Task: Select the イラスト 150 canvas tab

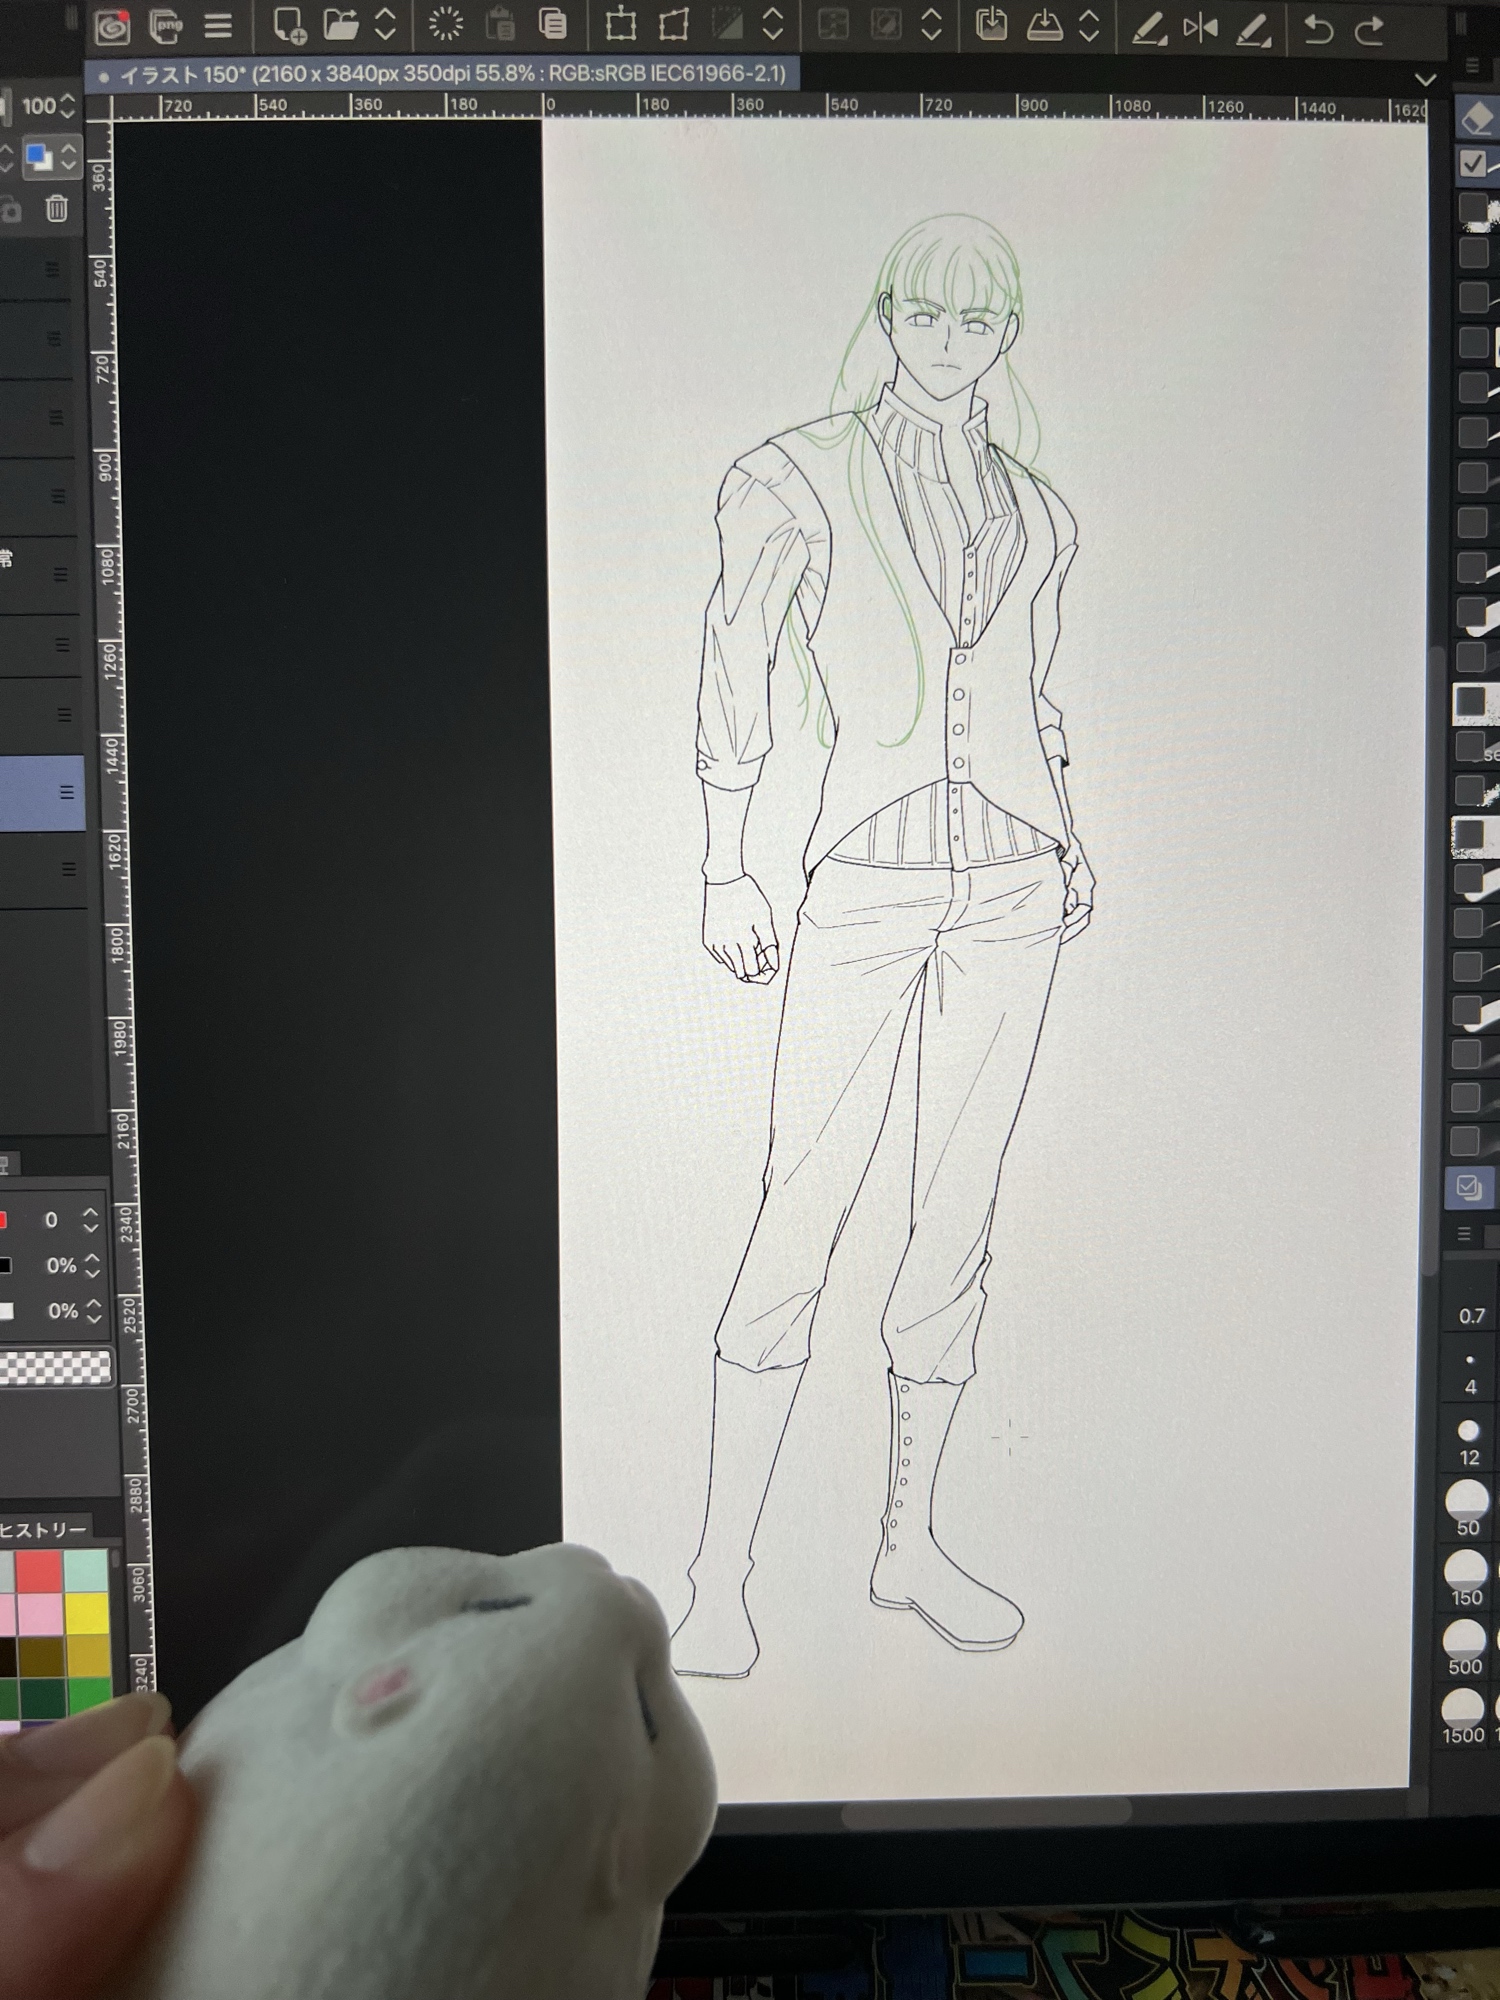Action: coord(450,75)
